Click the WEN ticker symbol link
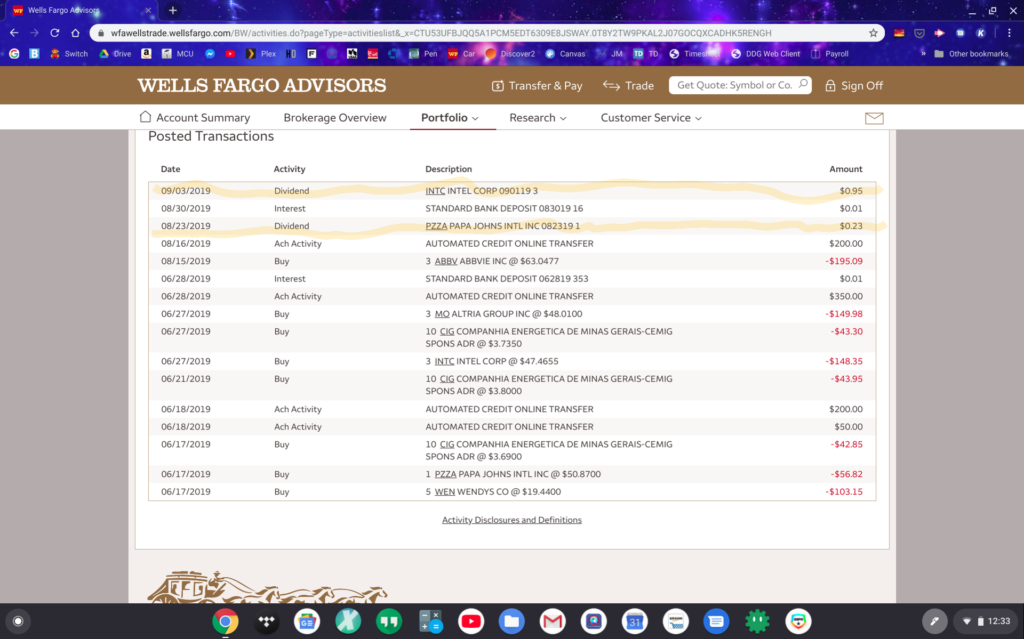Screen dimensions: 1024x639 [444, 492]
